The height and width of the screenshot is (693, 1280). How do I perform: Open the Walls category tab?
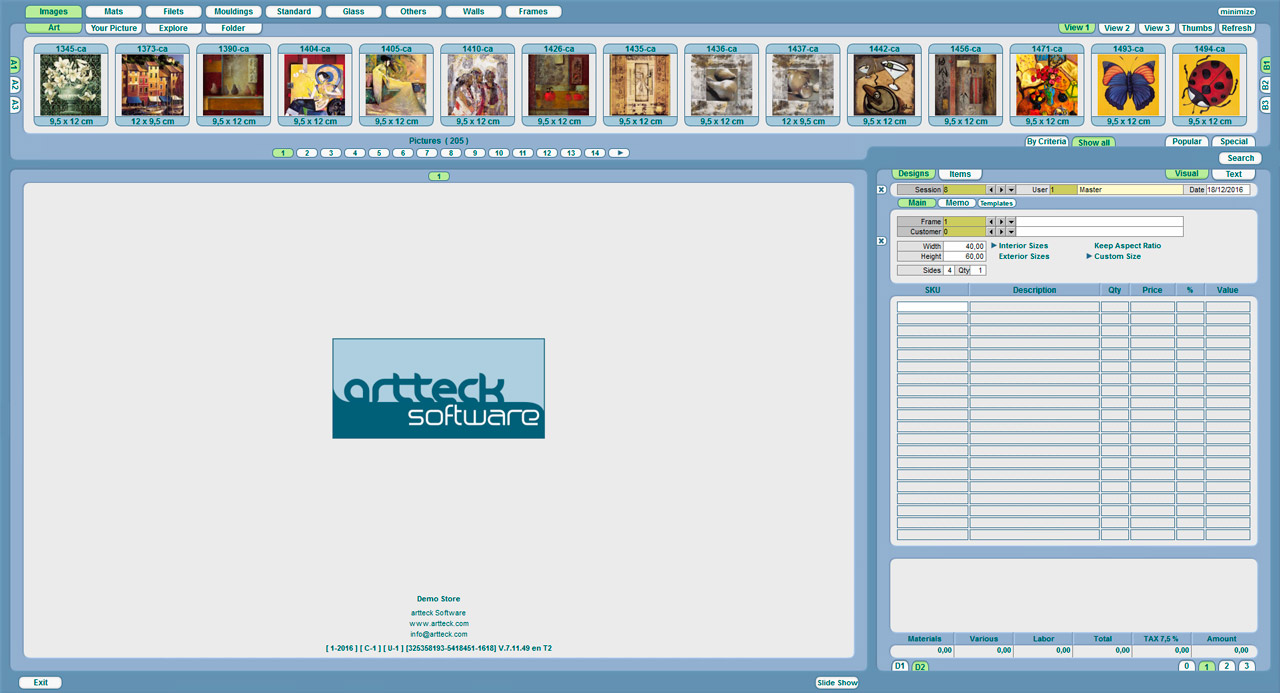(473, 12)
